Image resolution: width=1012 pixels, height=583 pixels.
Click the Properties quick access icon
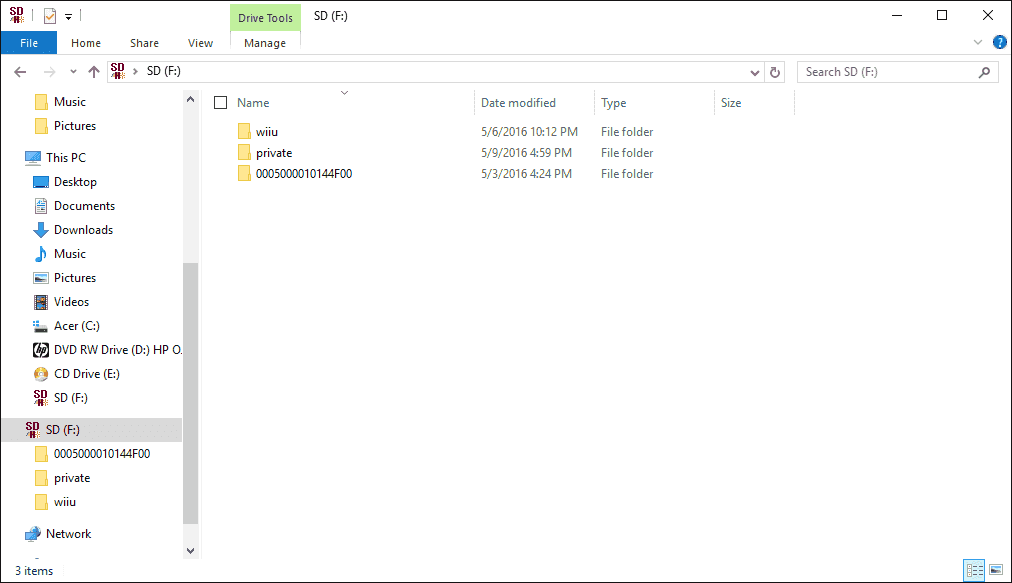click(x=50, y=16)
